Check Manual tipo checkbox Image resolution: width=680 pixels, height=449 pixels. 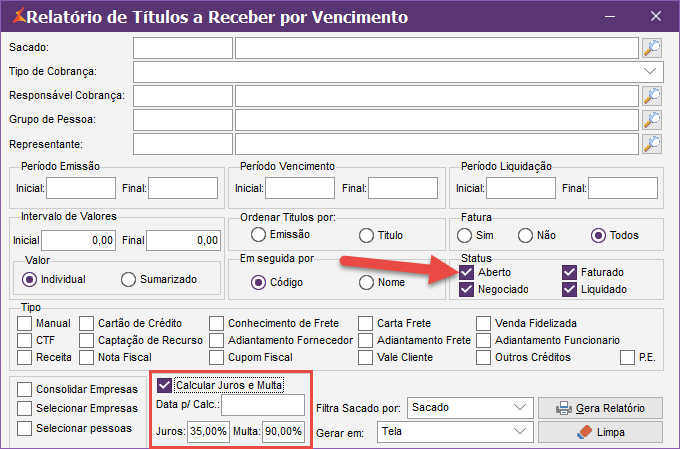pyautogui.click(x=24, y=324)
